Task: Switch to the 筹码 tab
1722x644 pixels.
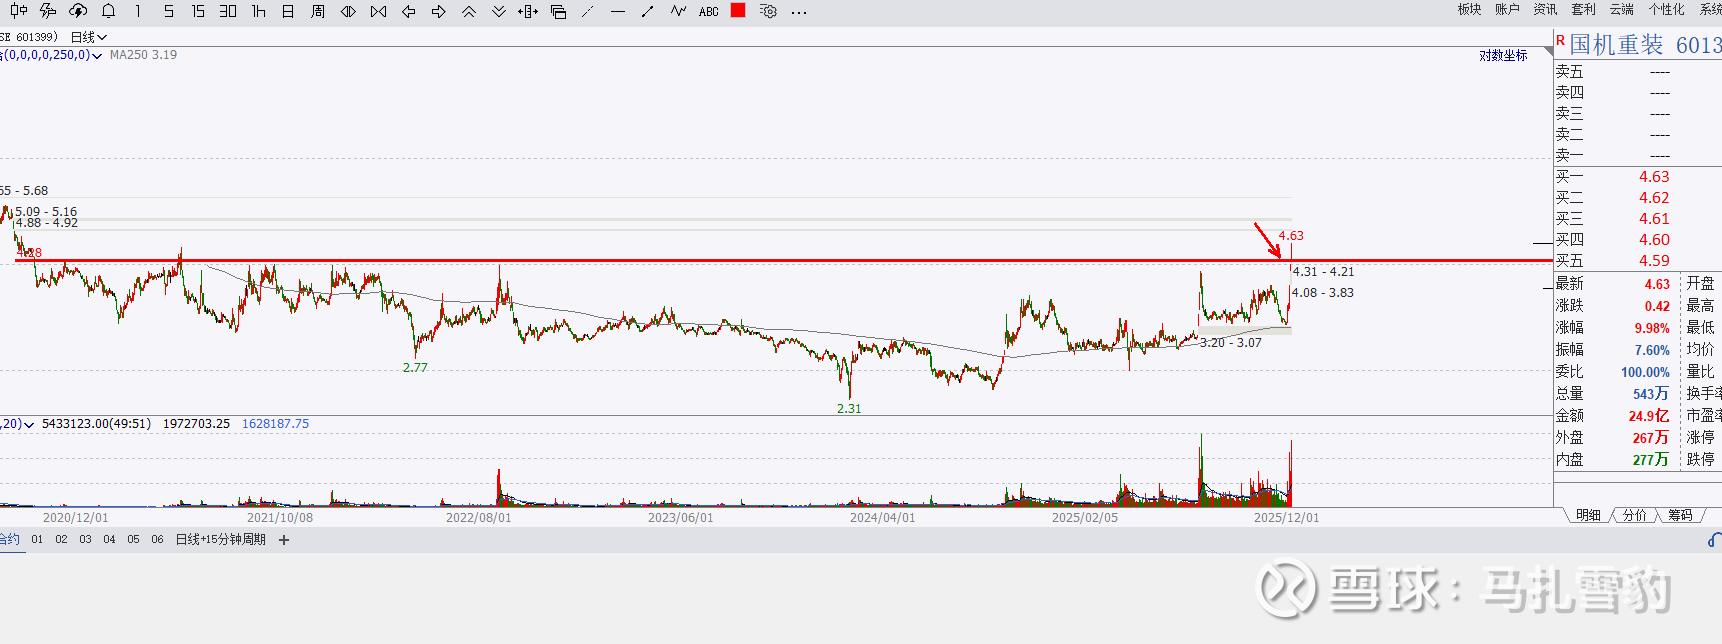Action: [1680, 515]
